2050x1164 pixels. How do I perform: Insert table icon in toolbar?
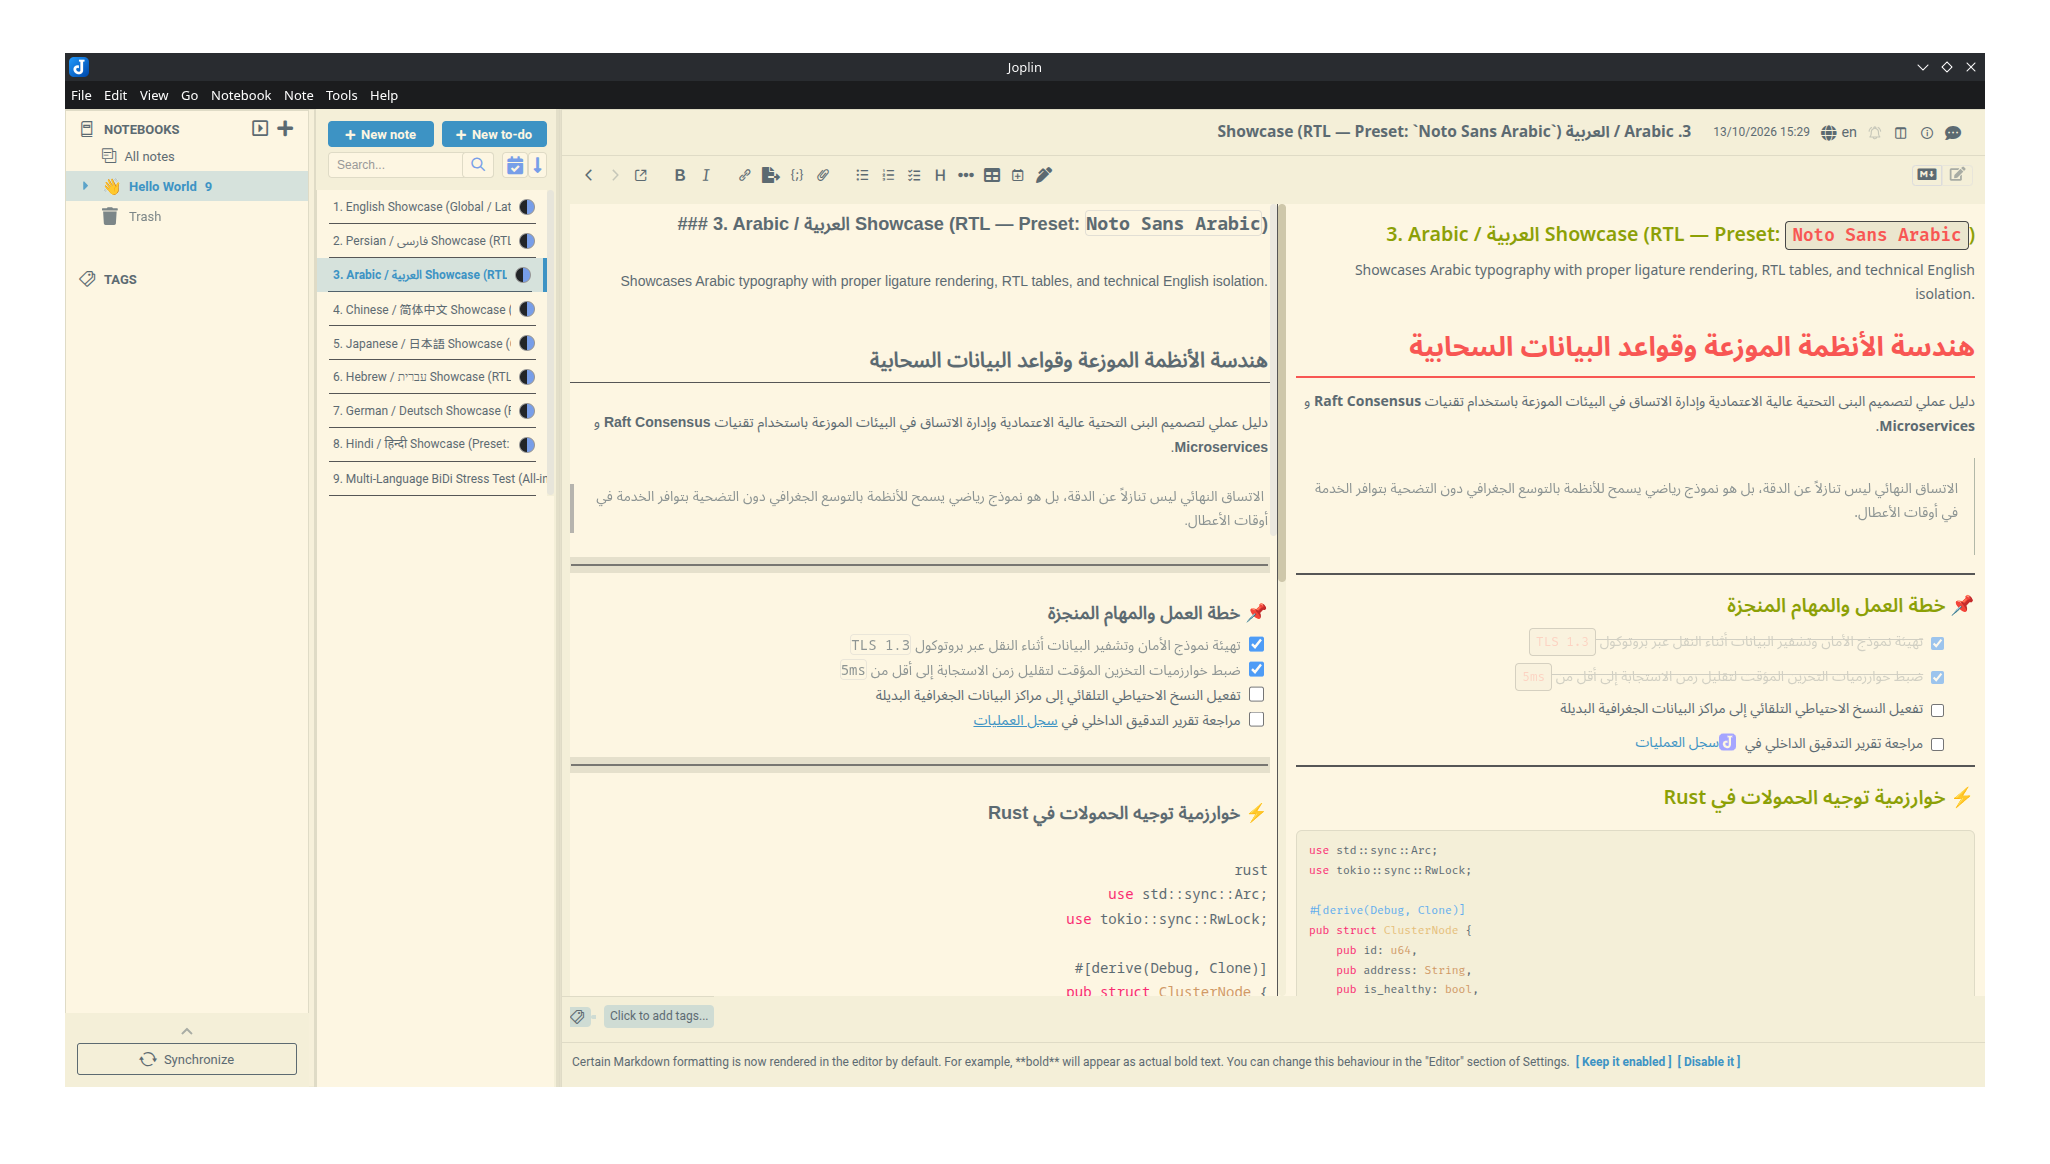992,176
